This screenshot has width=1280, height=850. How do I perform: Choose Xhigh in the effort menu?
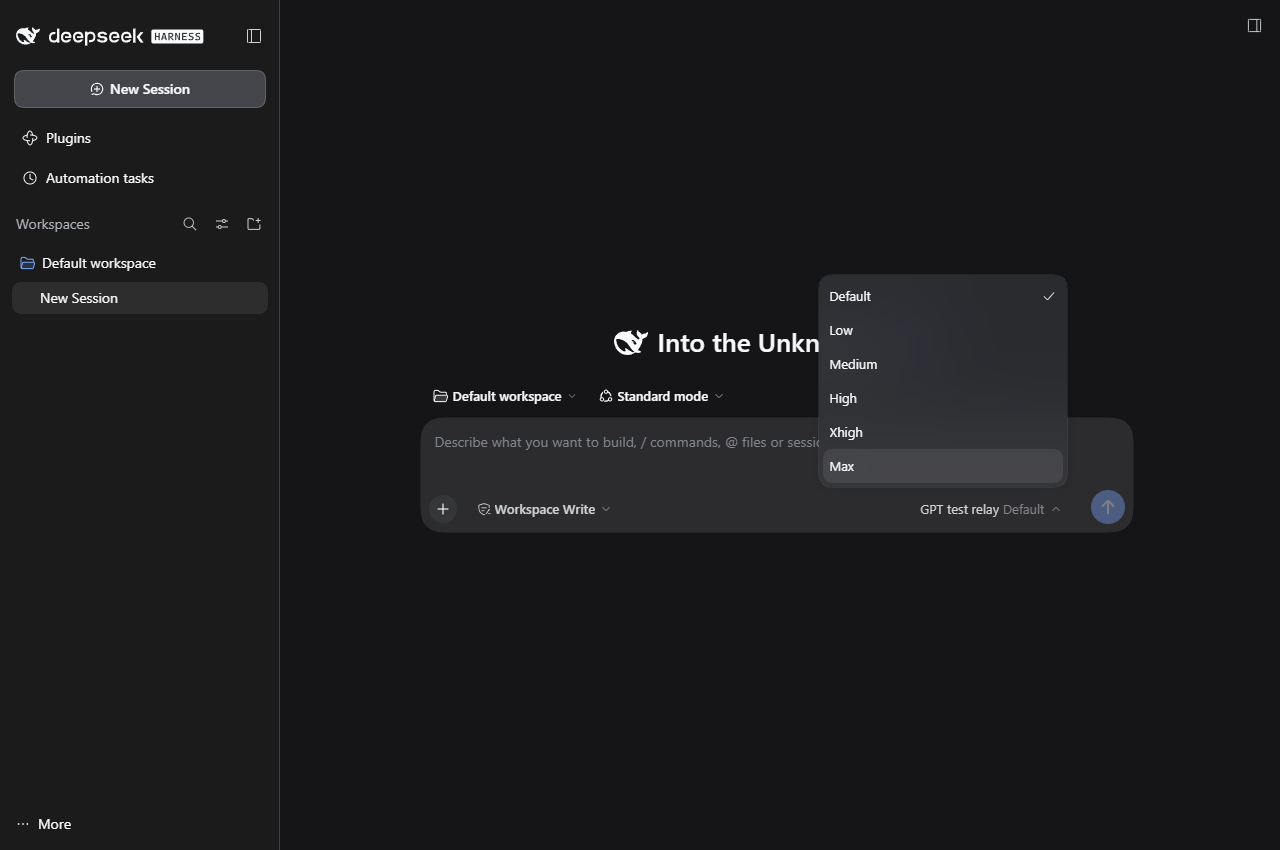tap(943, 432)
